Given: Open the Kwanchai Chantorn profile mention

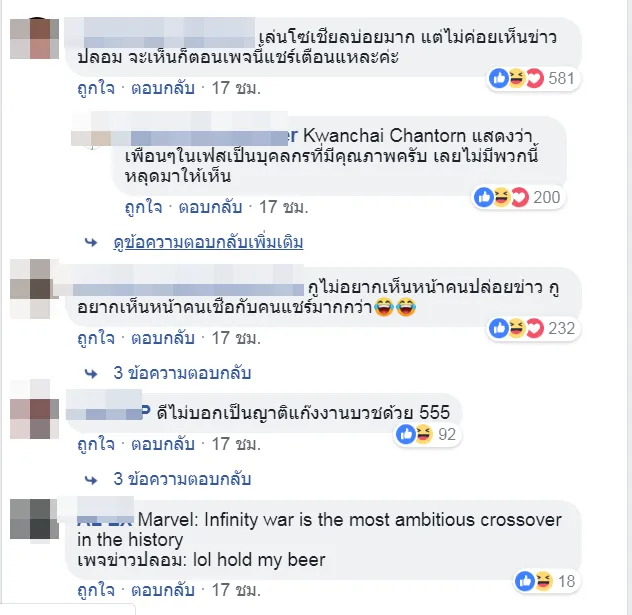Looking at the screenshot, I should click(x=385, y=136).
